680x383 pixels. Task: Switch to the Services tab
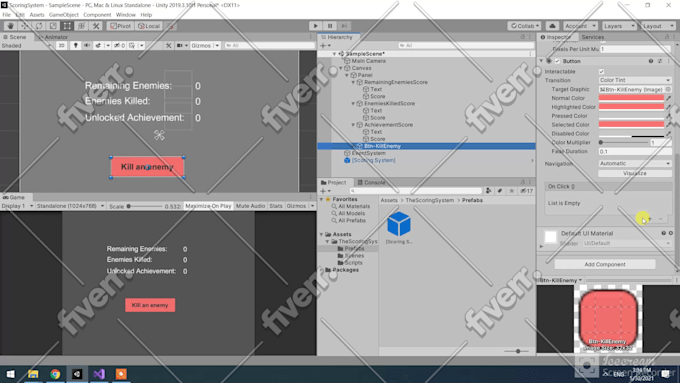click(x=592, y=37)
